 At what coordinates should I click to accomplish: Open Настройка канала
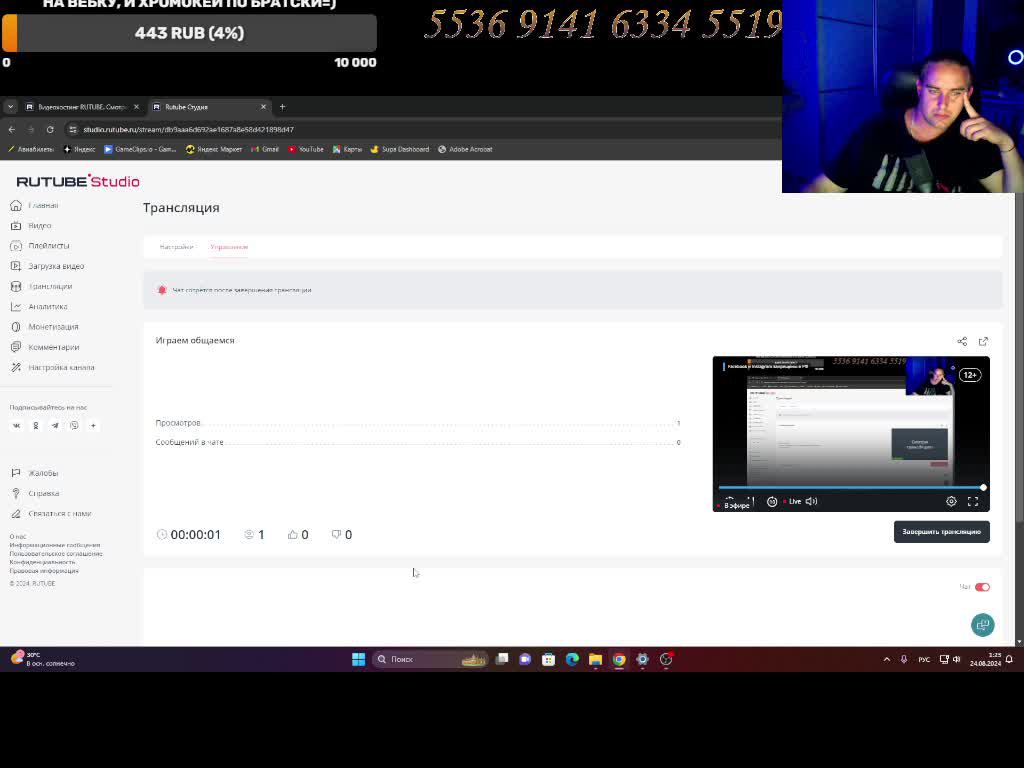click(x=52, y=368)
